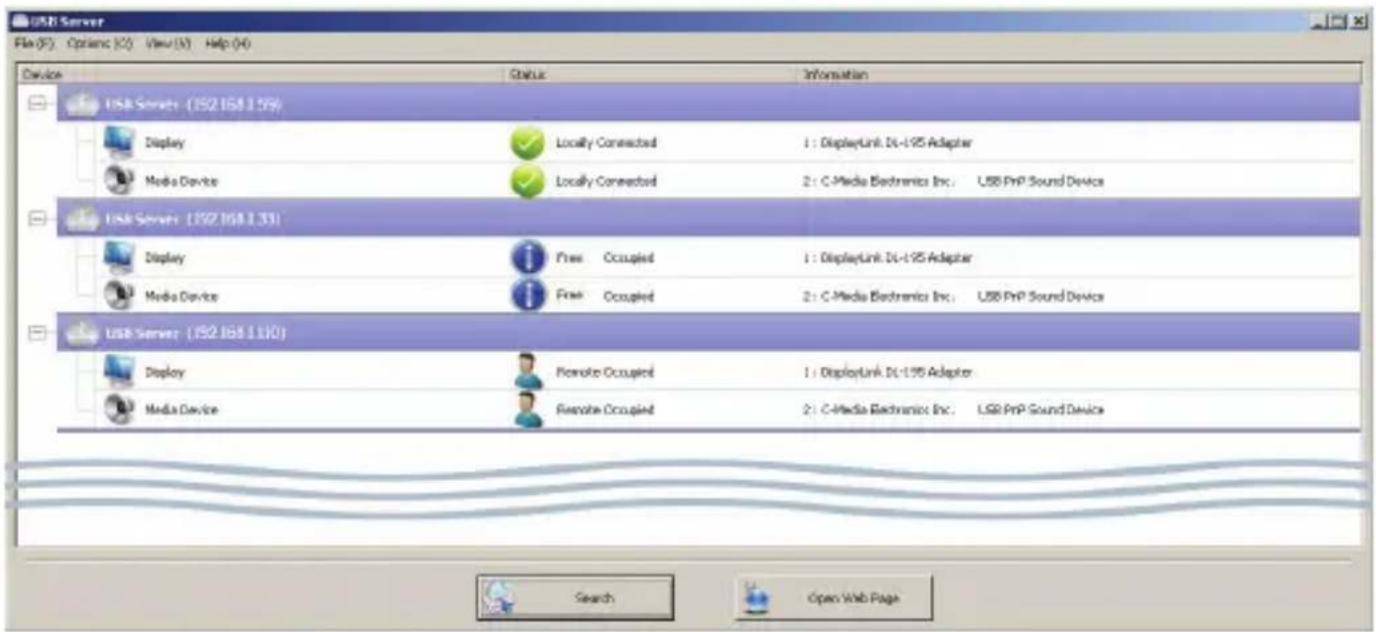Click the blue info icon on 192.168.1.33 Media Device row
1376x632 pixels.
pyautogui.click(x=527, y=296)
